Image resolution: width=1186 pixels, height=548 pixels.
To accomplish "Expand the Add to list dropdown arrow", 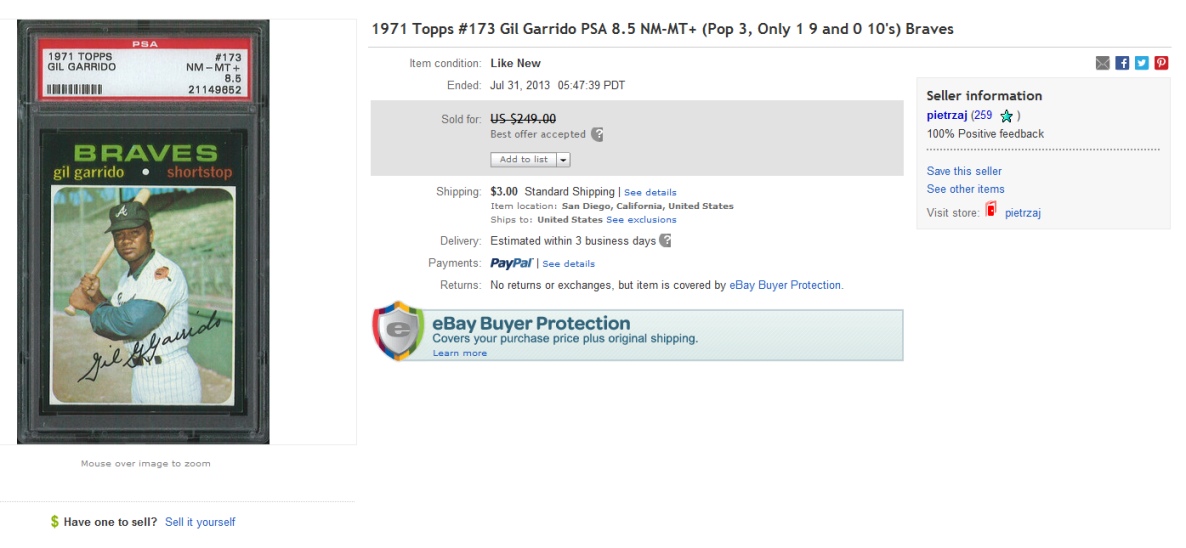I will pyautogui.click(x=564, y=159).
